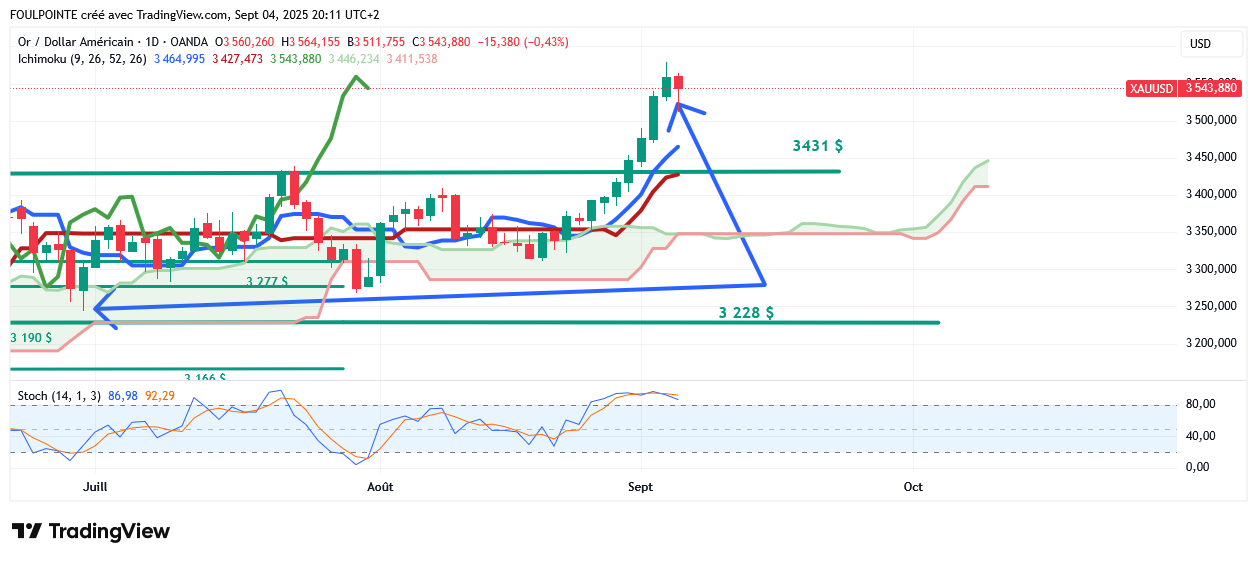Click the Or / Dollar Américain symbol title
Screen dimensions: 1257x561
point(75,42)
